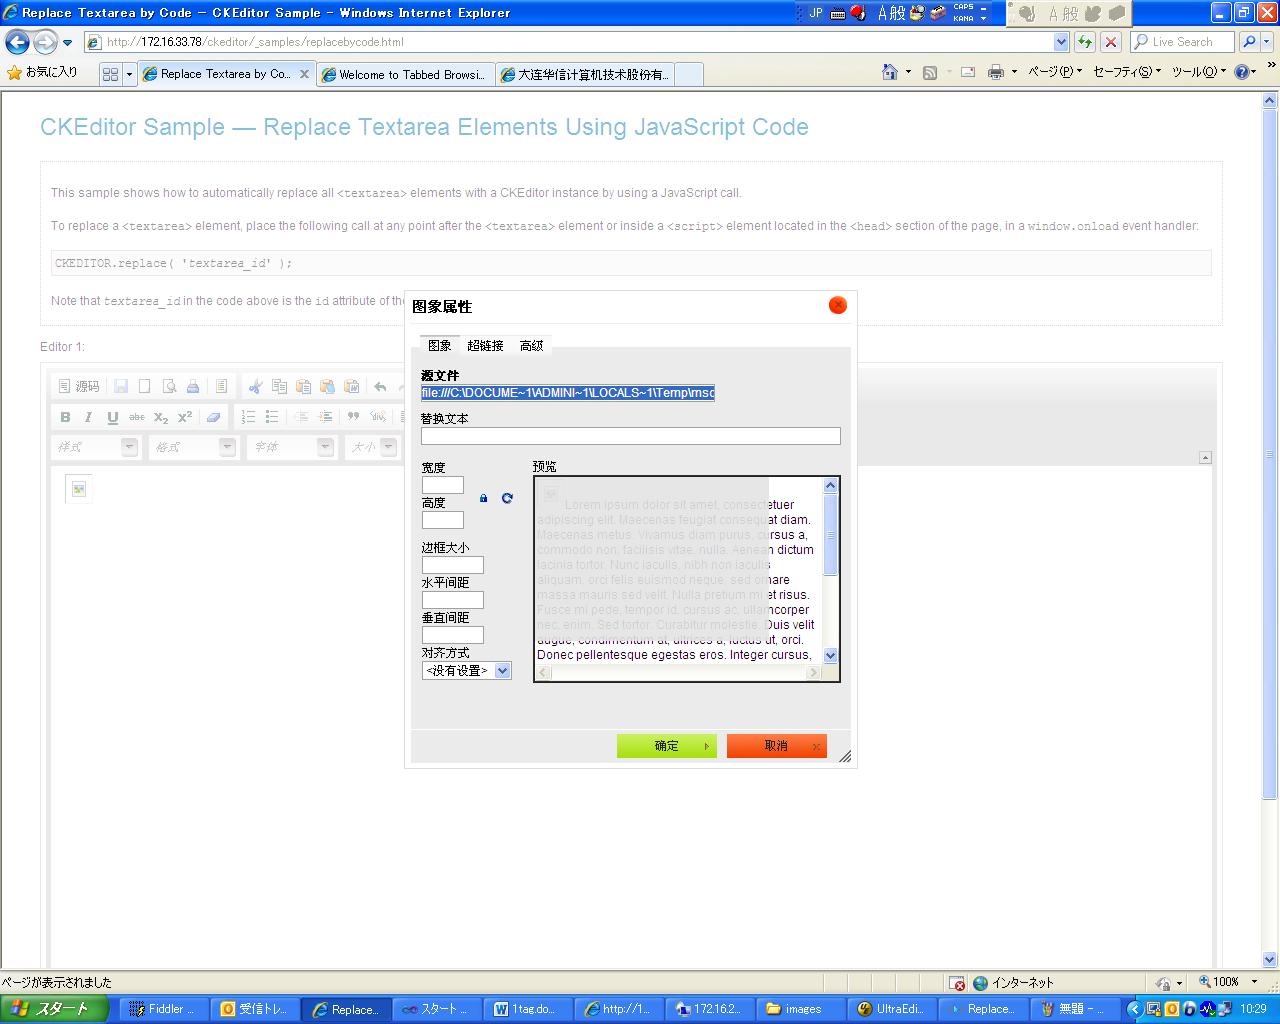Click the reset size circular arrow icon
The height and width of the screenshot is (1024, 1280).
[507, 498]
